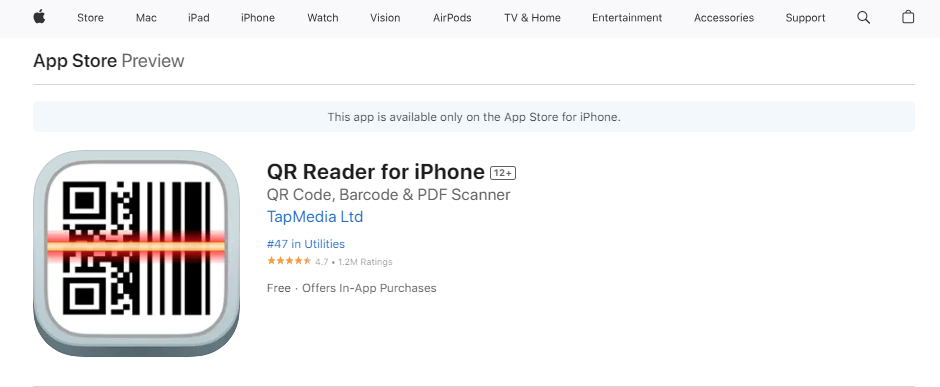Click the 12+ age rating badge
This screenshot has height=387, width=940.
coord(503,173)
